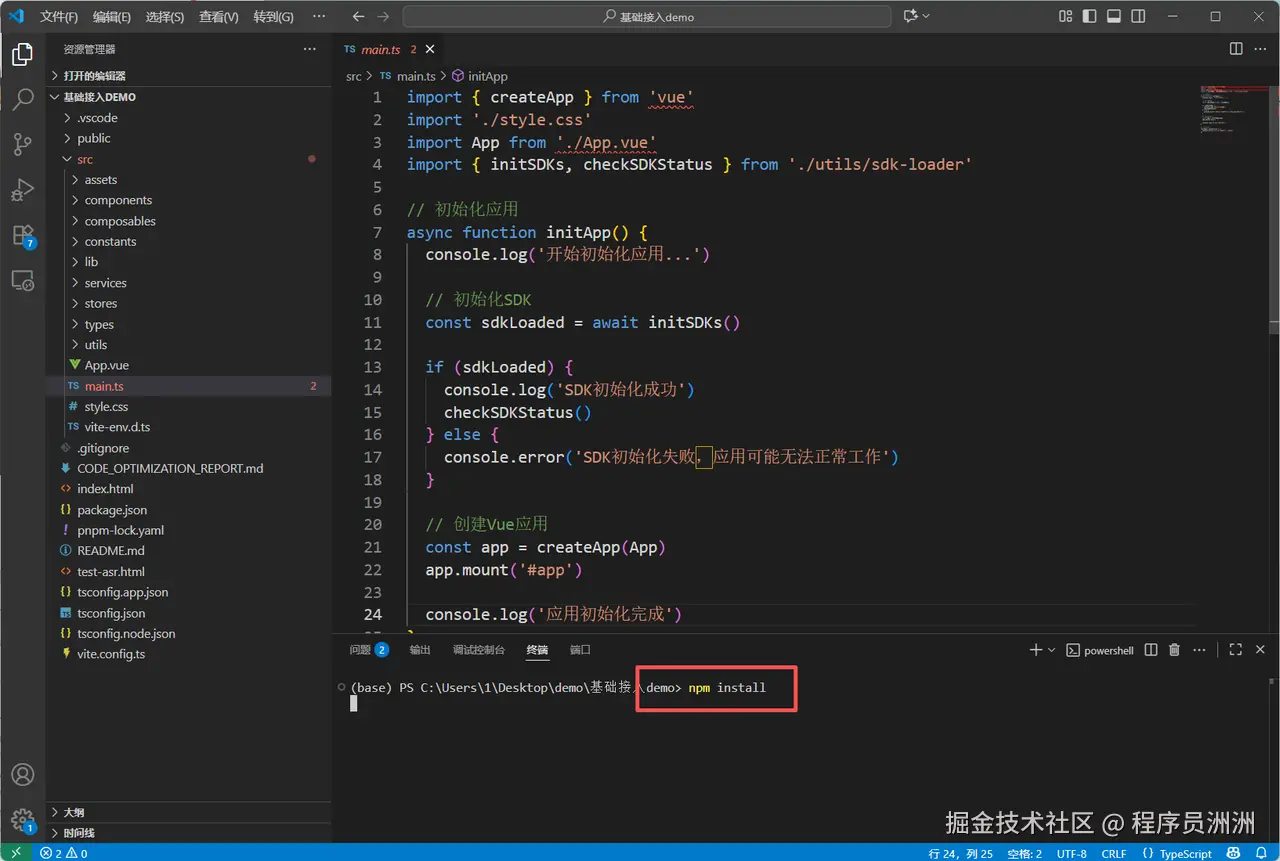Screen dimensions: 1280x861
Task: Open the Manage settings gear
Action: pyautogui.click(x=22, y=820)
